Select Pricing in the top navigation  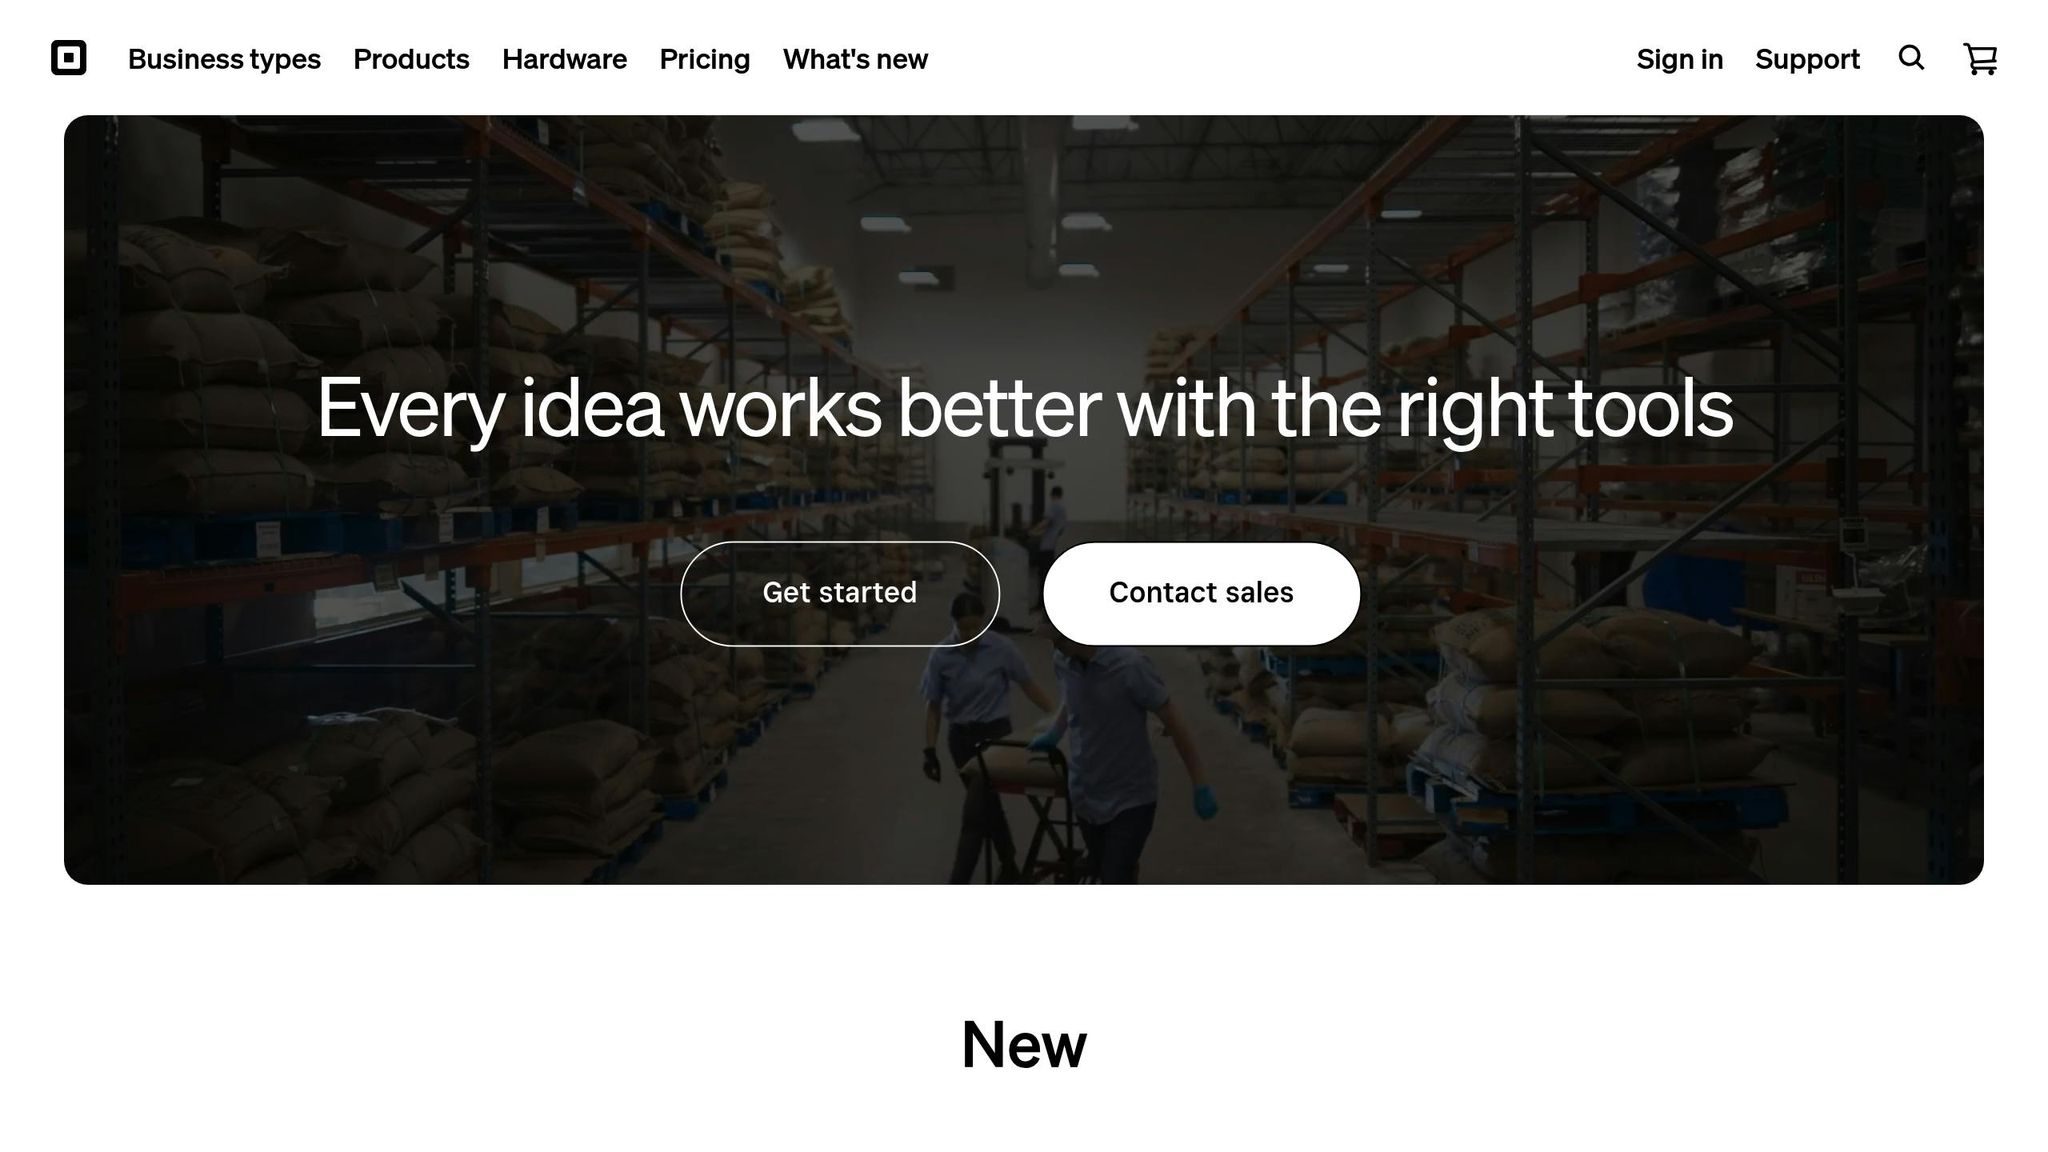(x=704, y=59)
